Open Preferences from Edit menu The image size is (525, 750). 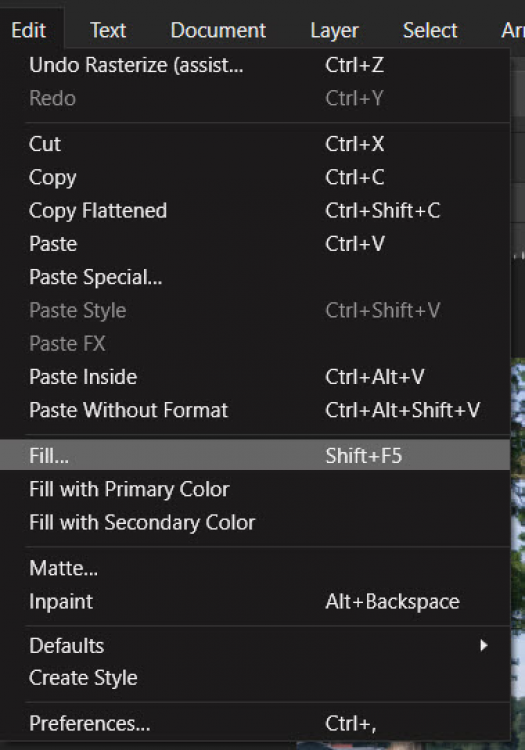tap(255, 723)
